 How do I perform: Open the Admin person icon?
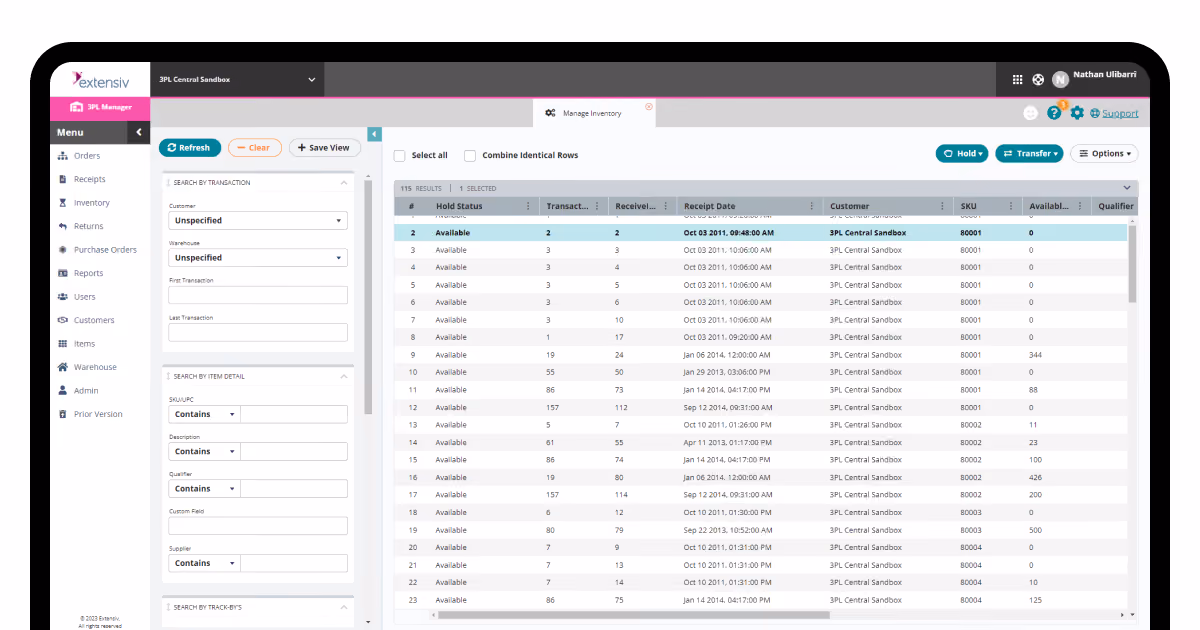[63, 391]
